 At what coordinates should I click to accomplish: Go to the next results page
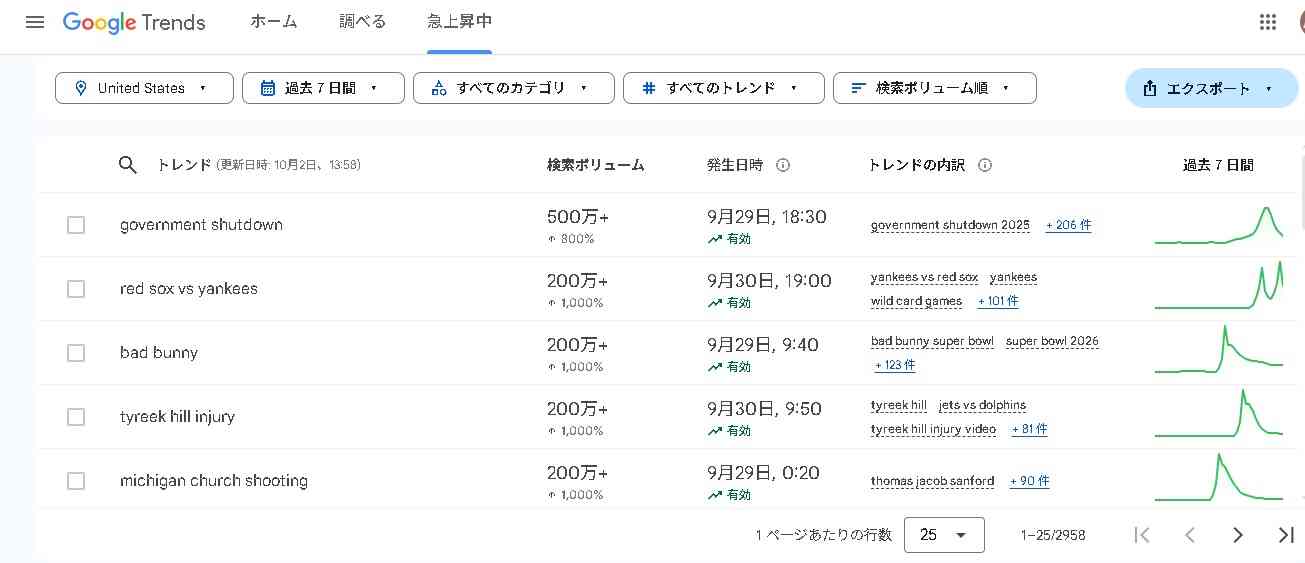pos(1238,535)
